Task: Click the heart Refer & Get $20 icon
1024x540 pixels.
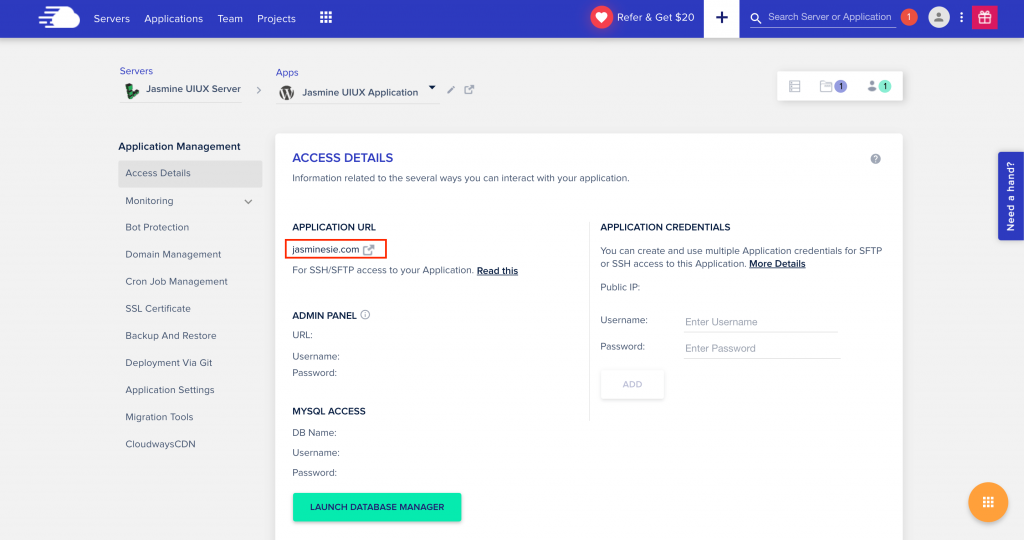Action: 601,18
